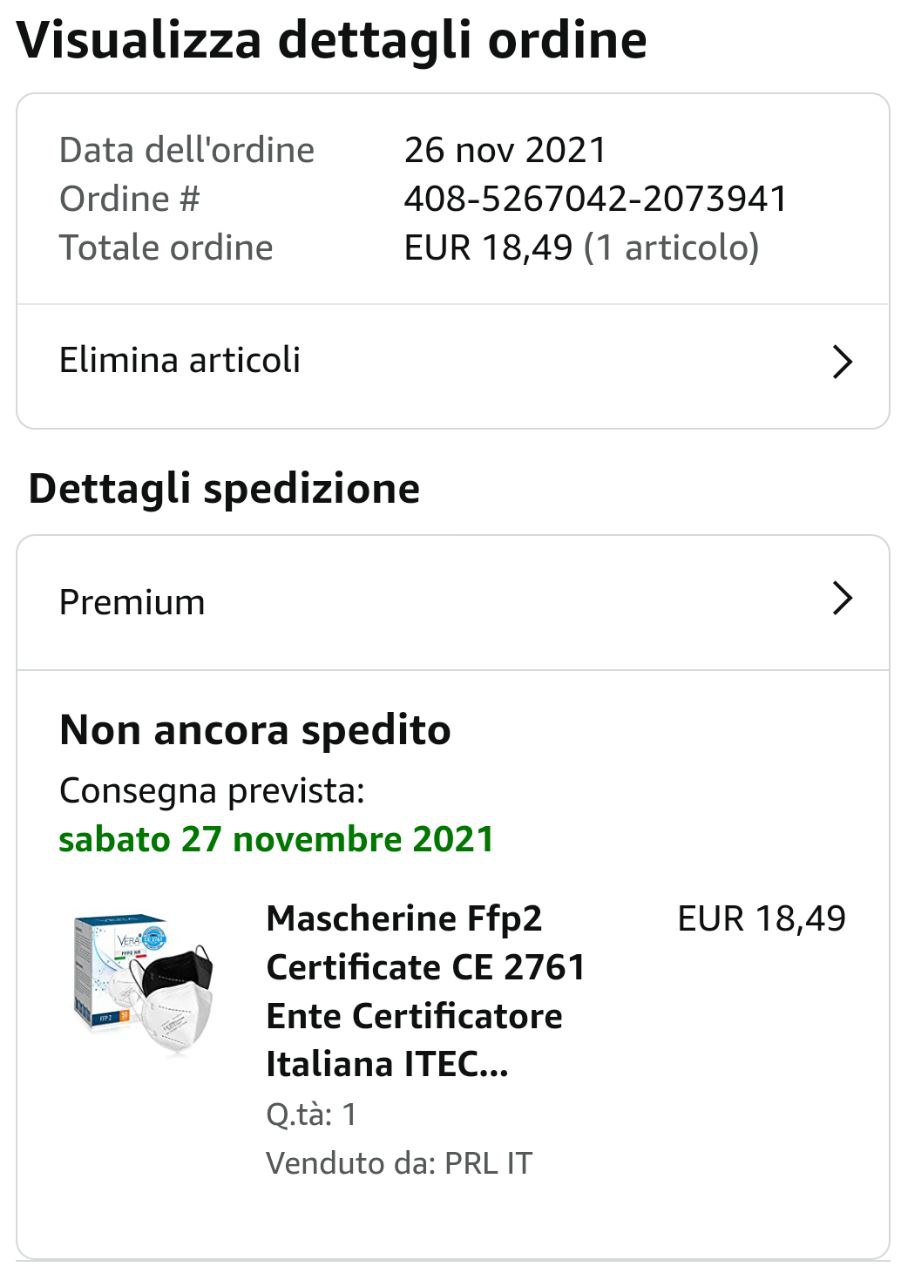Image resolution: width=919 pixels, height=1280 pixels.
Task: Tap the Dettagli spedizione section heading
Action: pyautogui.click(x=224, y=489)
